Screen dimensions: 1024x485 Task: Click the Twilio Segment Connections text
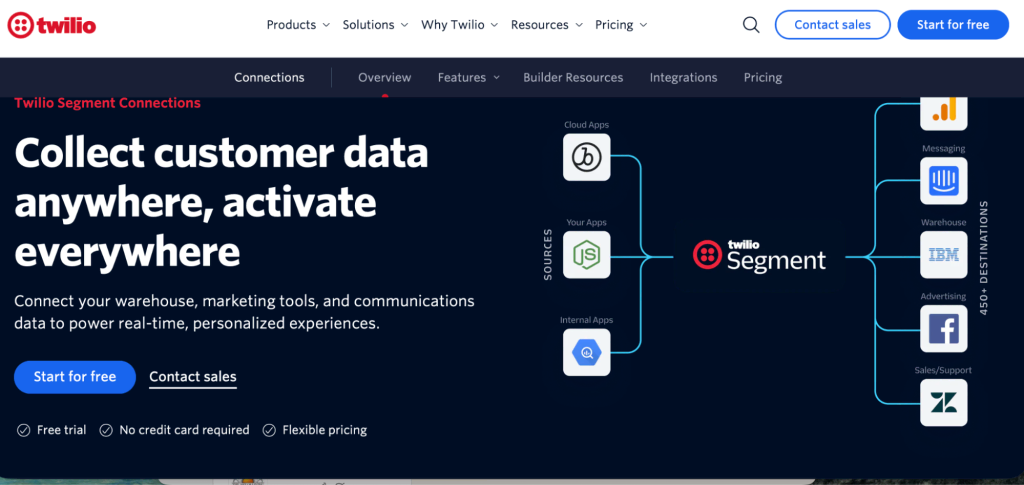[107, 103]
